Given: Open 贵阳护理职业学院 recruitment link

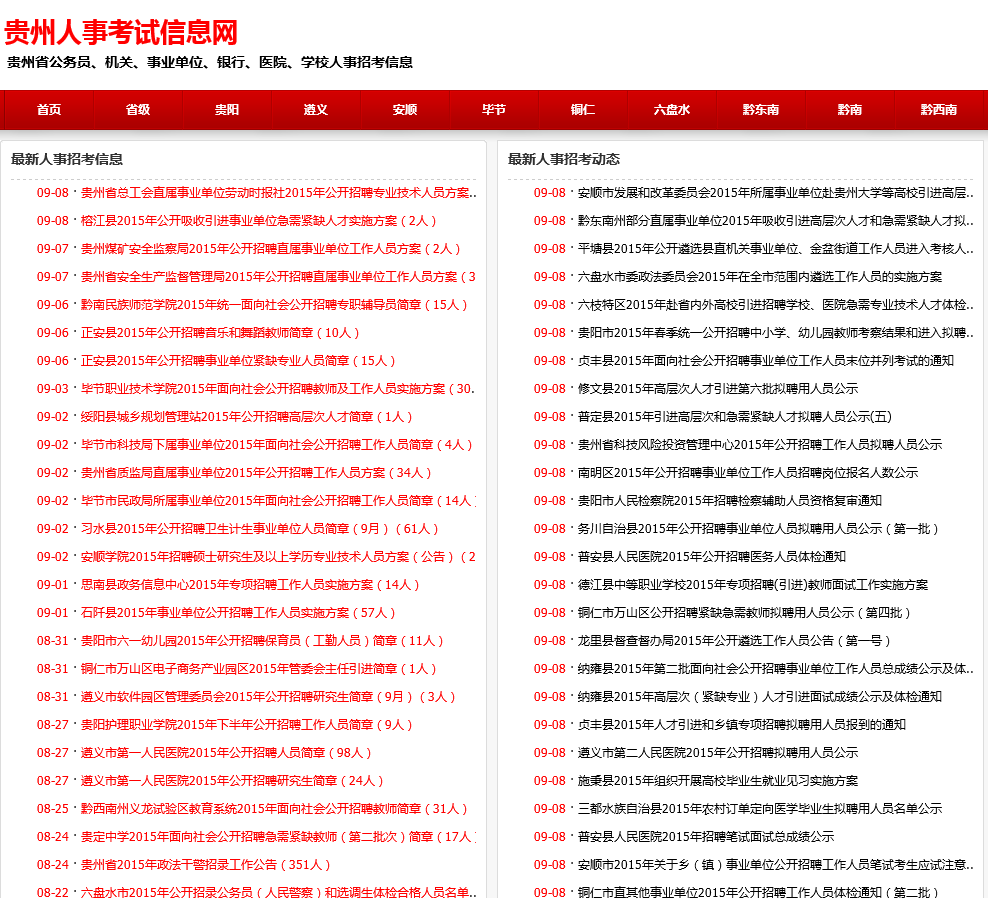Looking at the screenshot, I should pyautogui.click(x=246, y=725).
